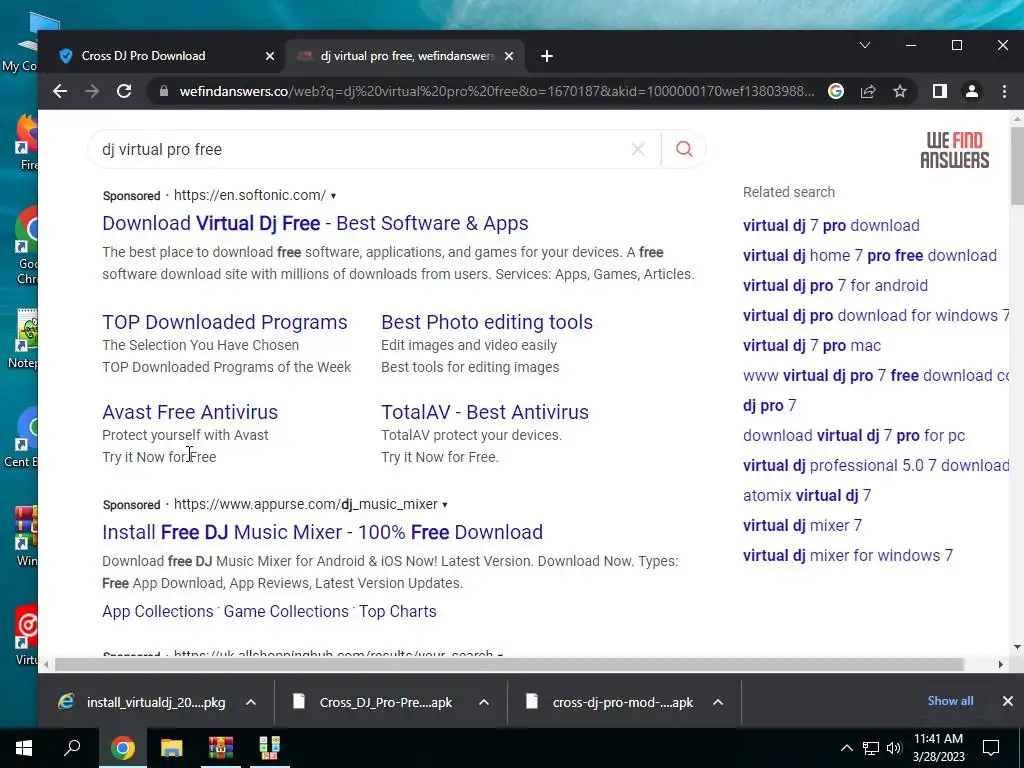The height and width of the screenshot is (768, 1024).
Task: Open the volume control in tray
Action: click(894, 748)
